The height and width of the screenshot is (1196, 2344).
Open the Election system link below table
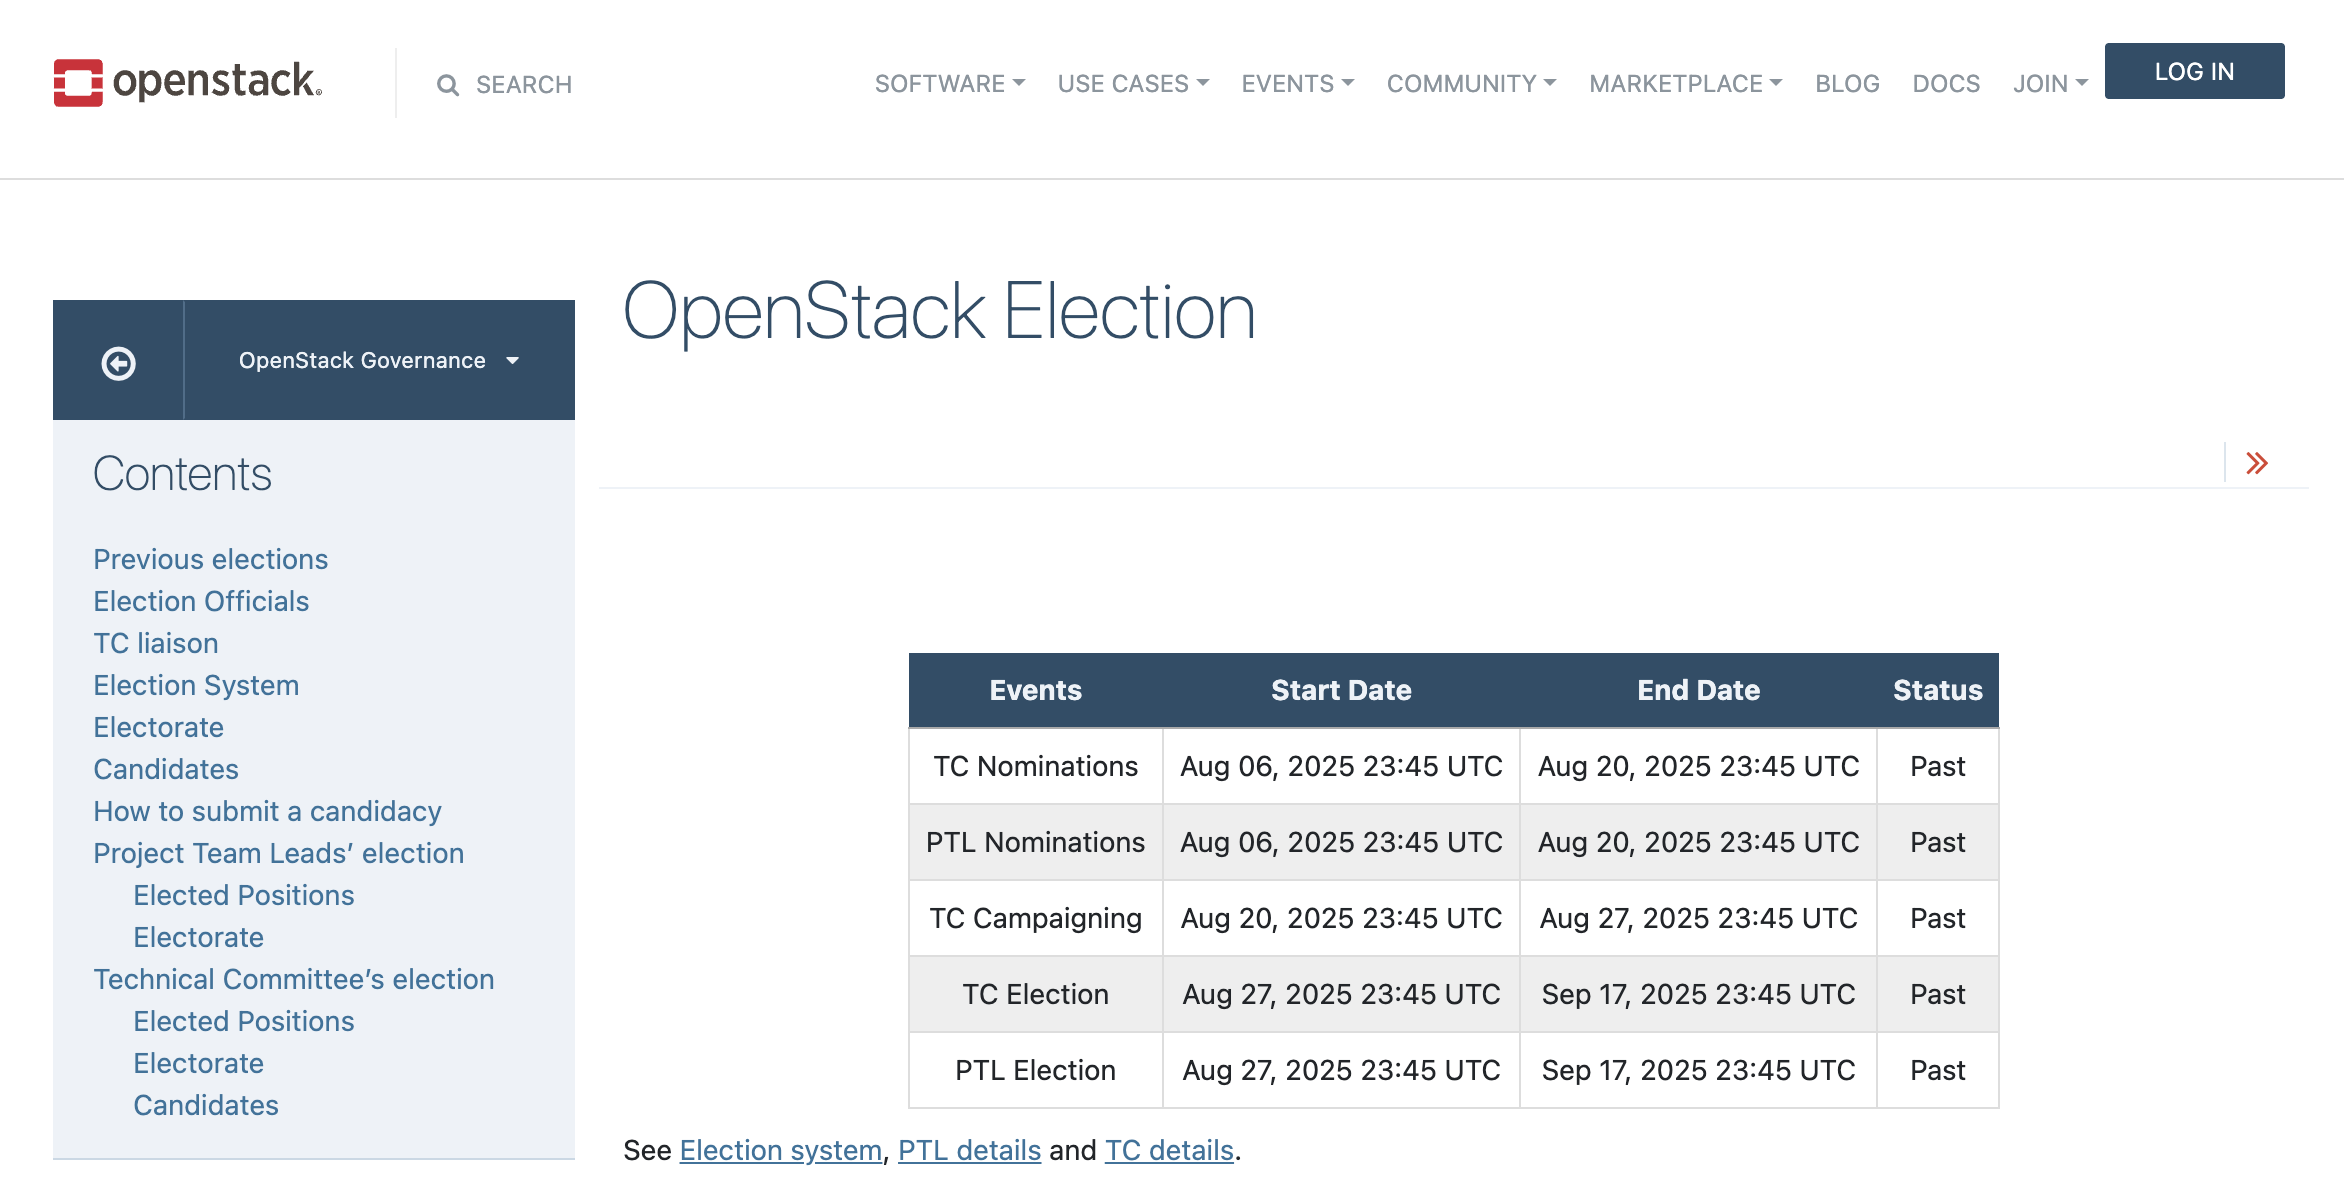[780, 1150]
